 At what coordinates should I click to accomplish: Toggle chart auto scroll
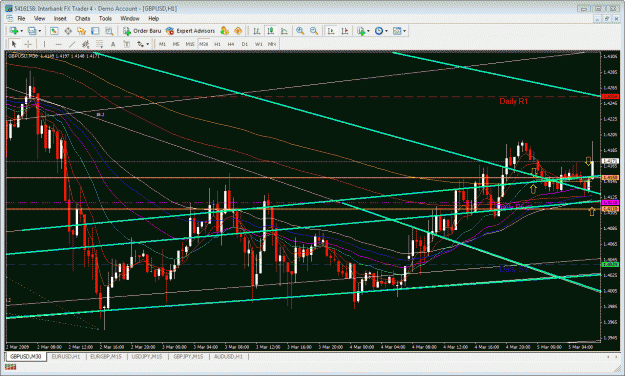331,31
